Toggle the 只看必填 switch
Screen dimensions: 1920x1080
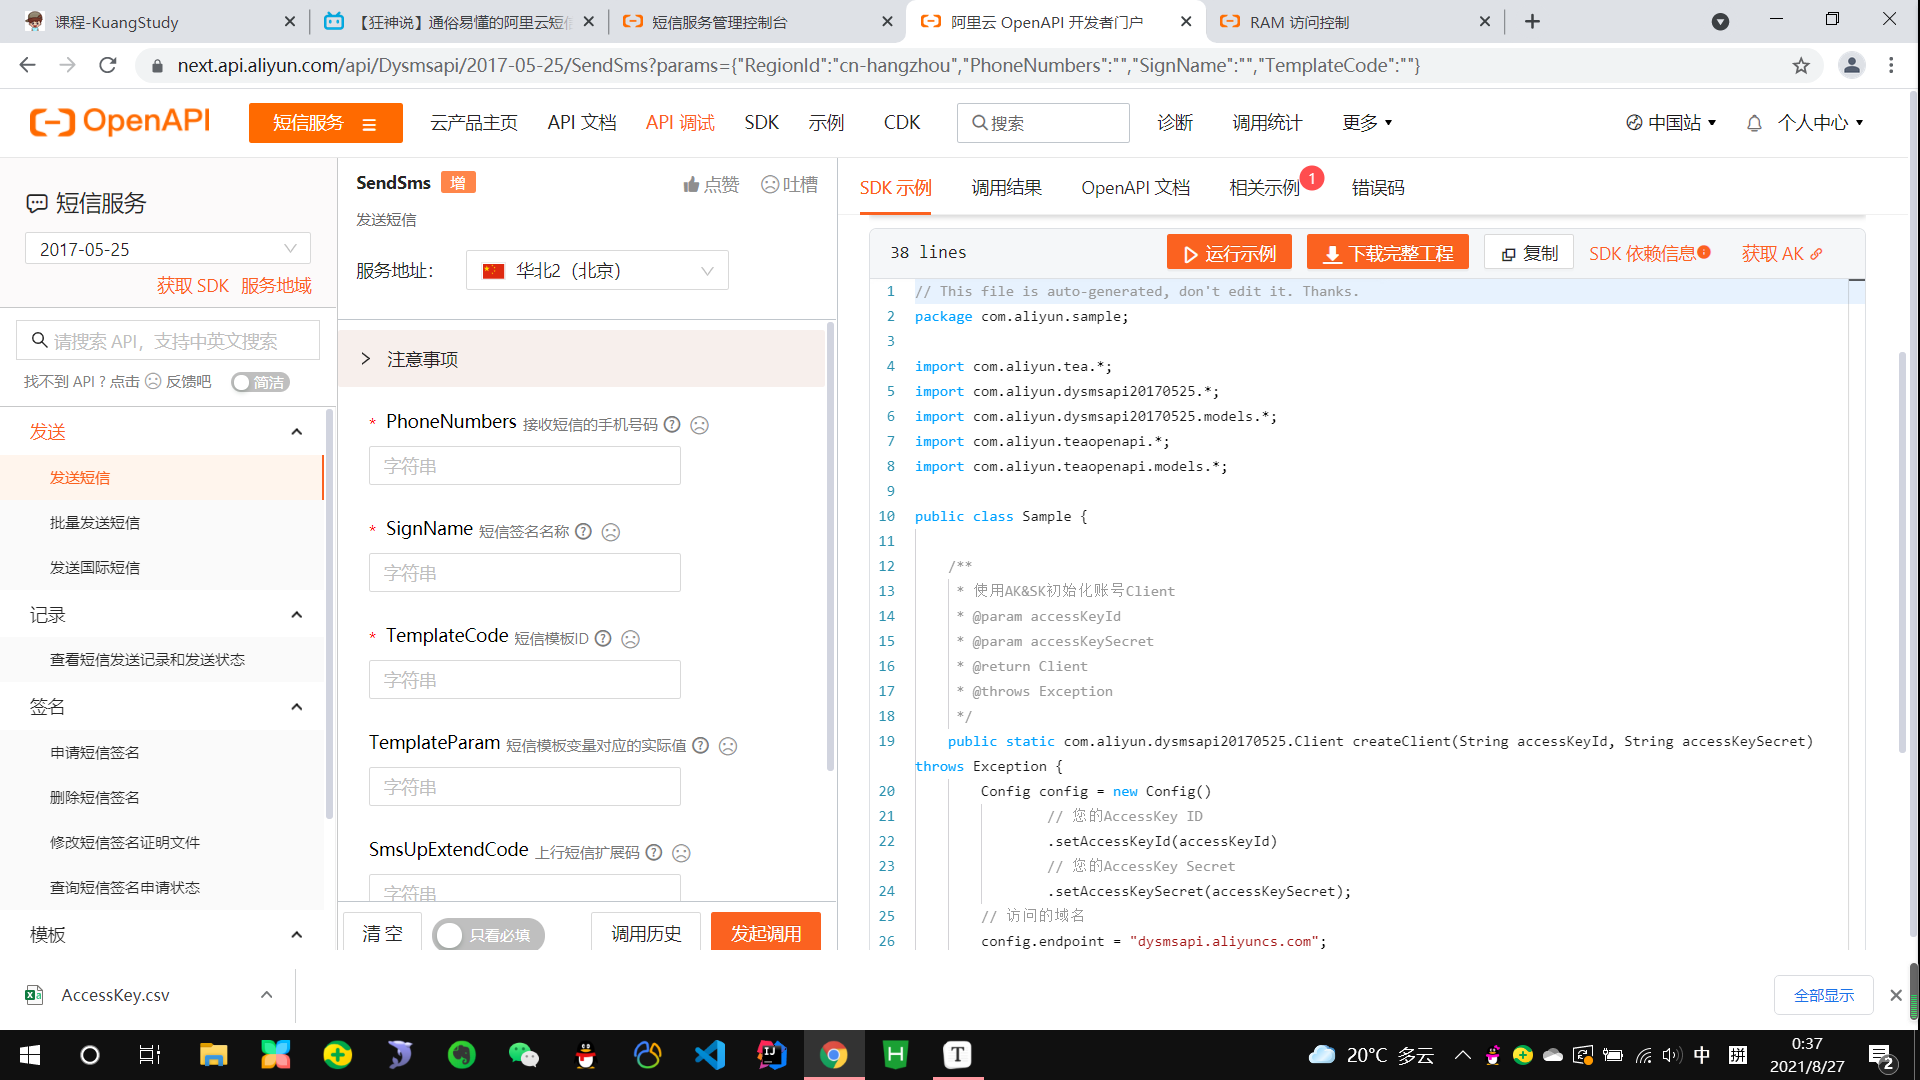click(489, 935)
